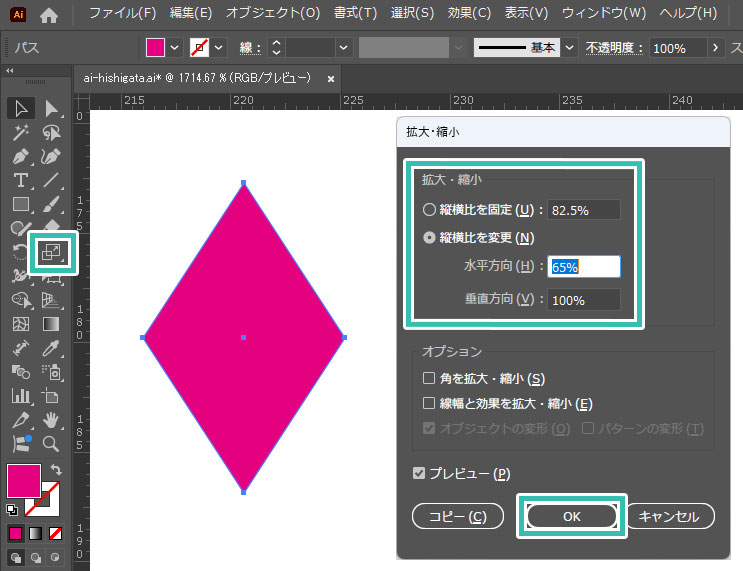Open the fill color dropdown in control bar
The width and height of the screenshot is (743, 571).
coord(176,48)
